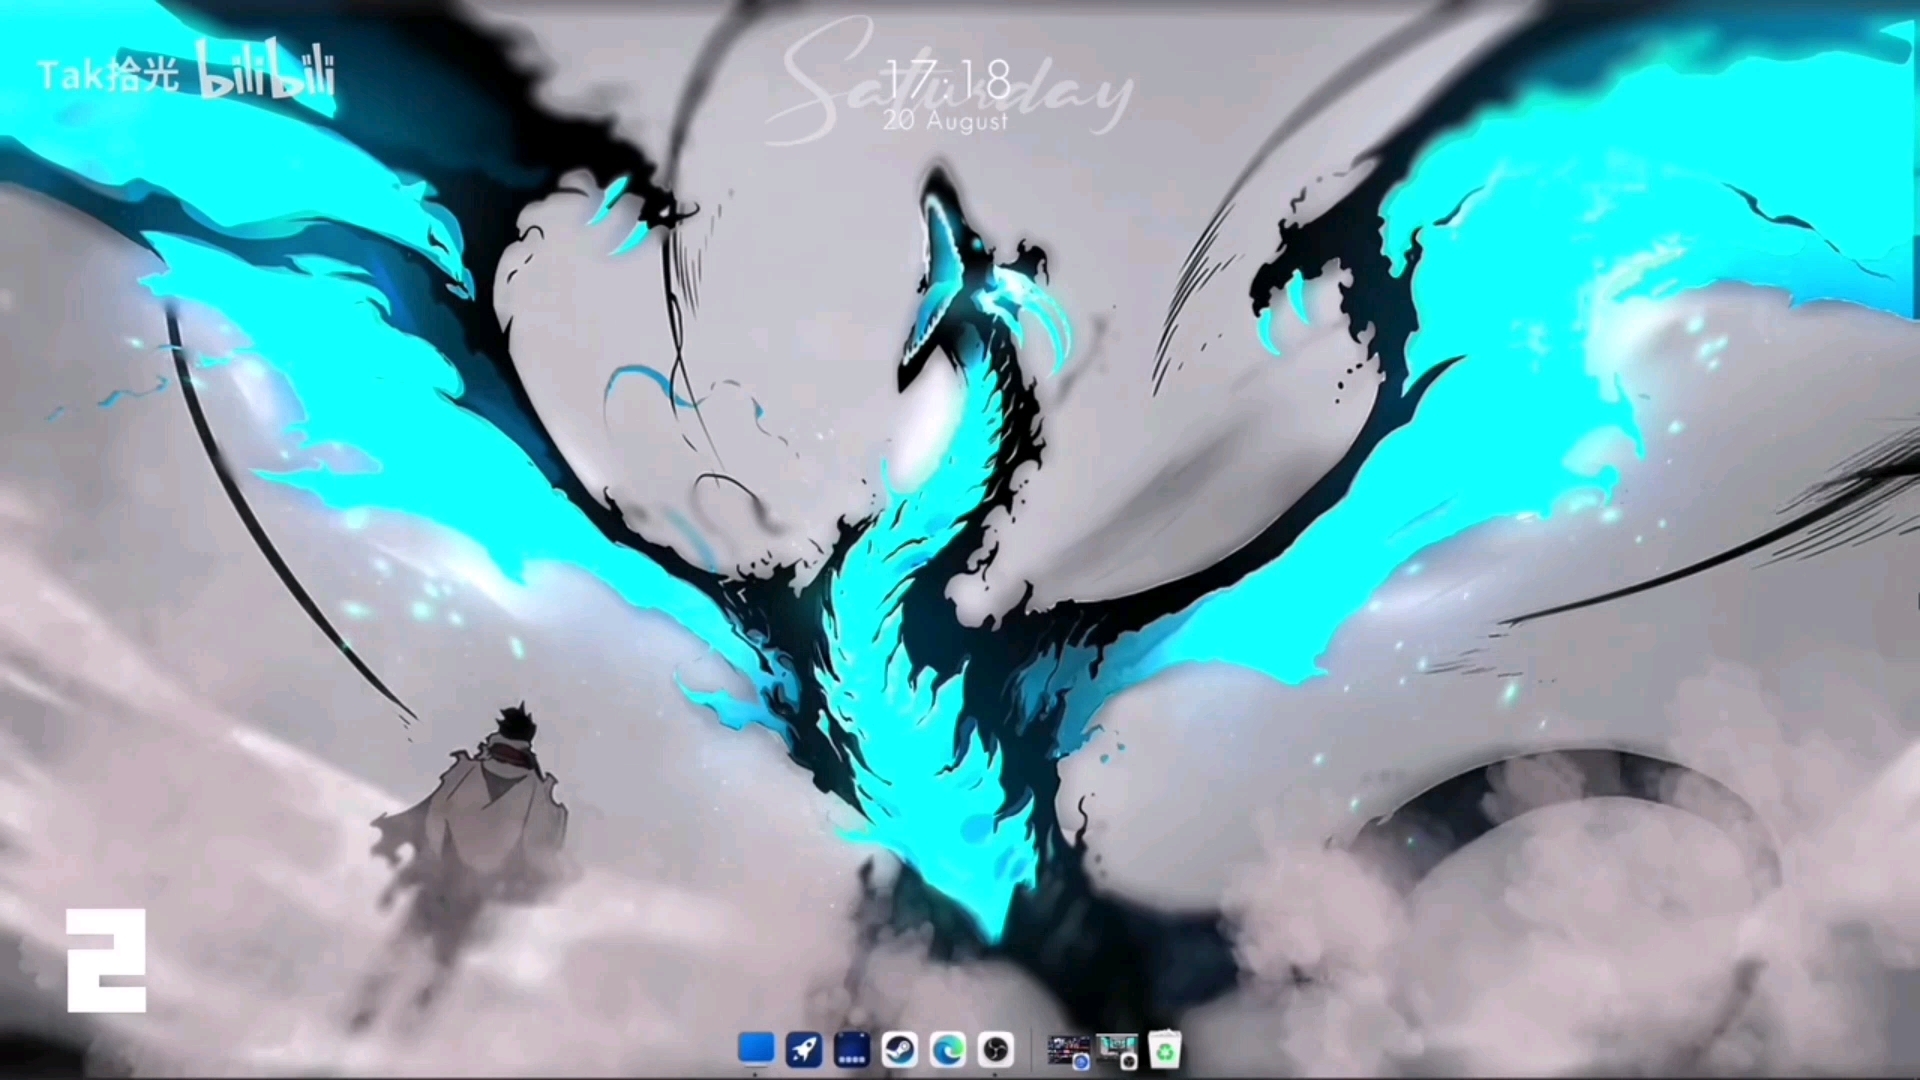Open the dark blue dock-preview icon with four dots

click(x=852, y=1050)
